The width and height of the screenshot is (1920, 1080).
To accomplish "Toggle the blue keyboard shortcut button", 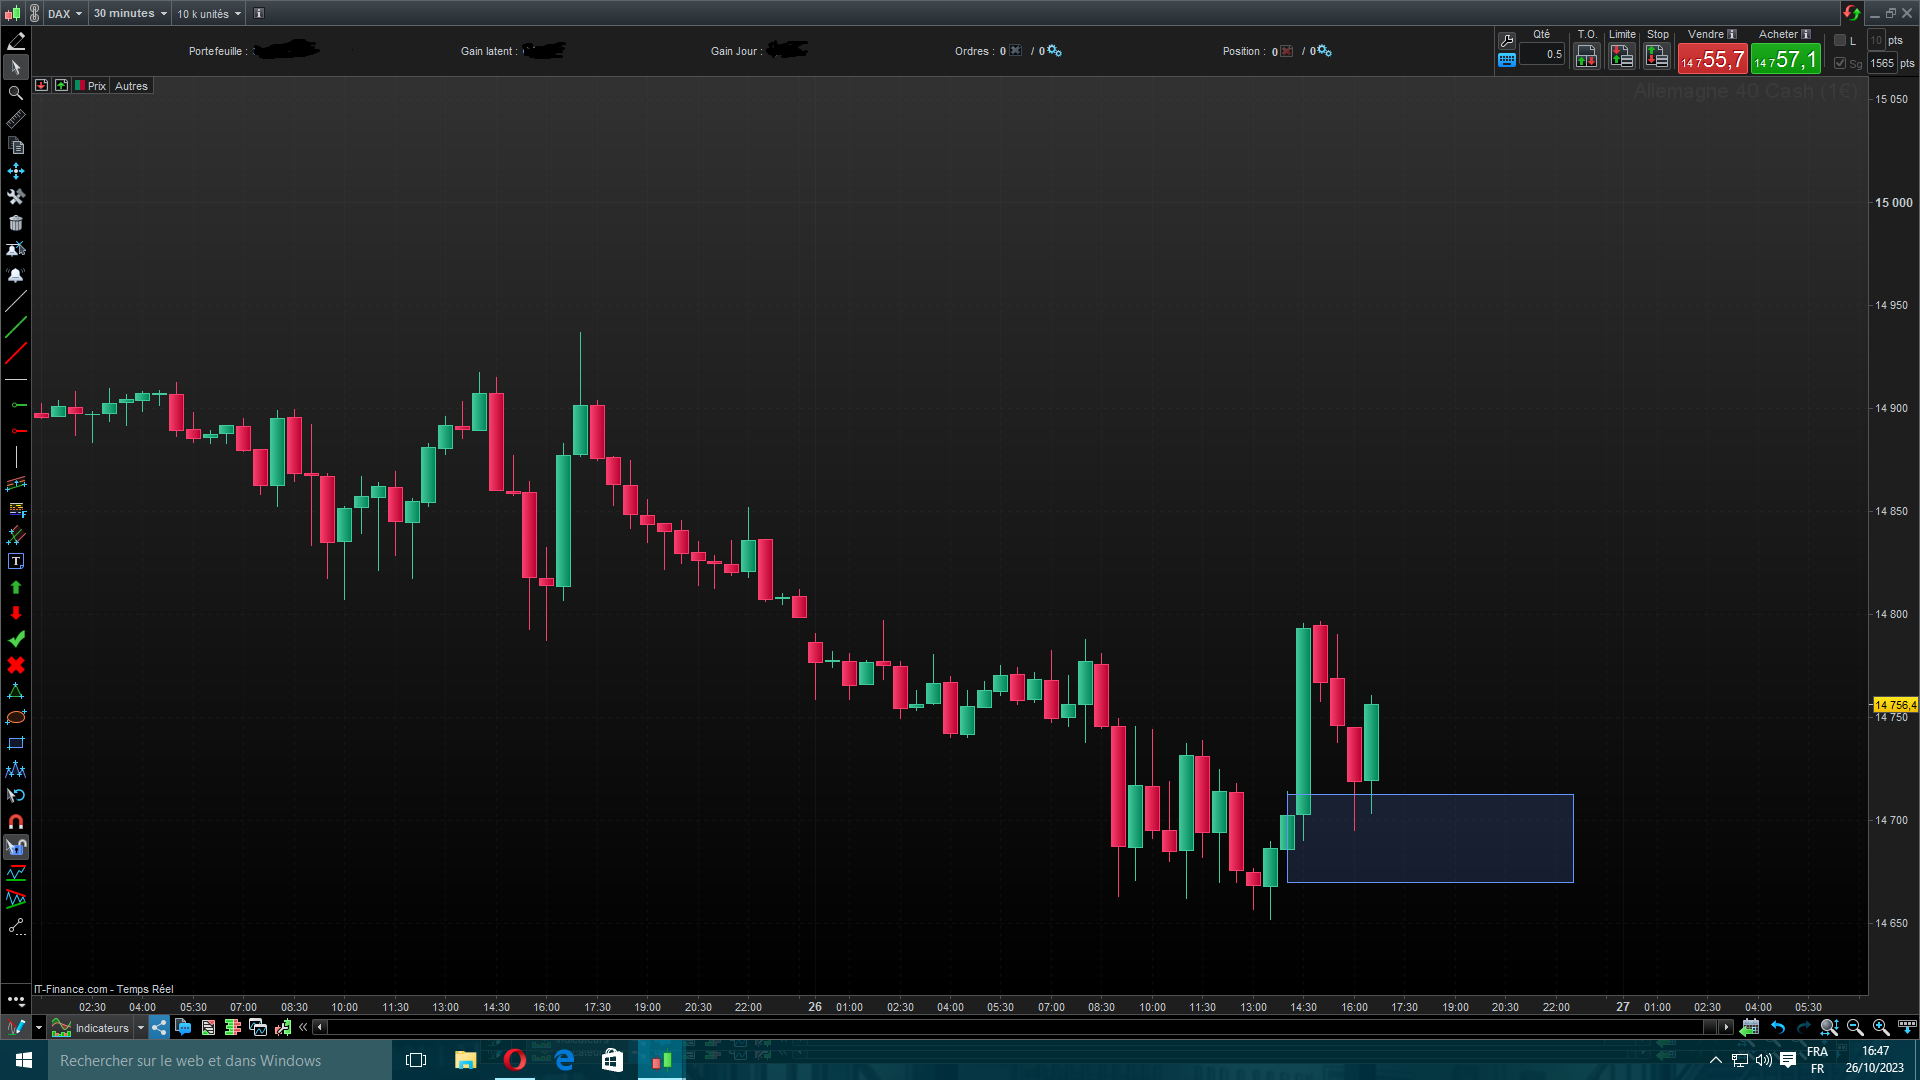I will [x=1507, y=60].
